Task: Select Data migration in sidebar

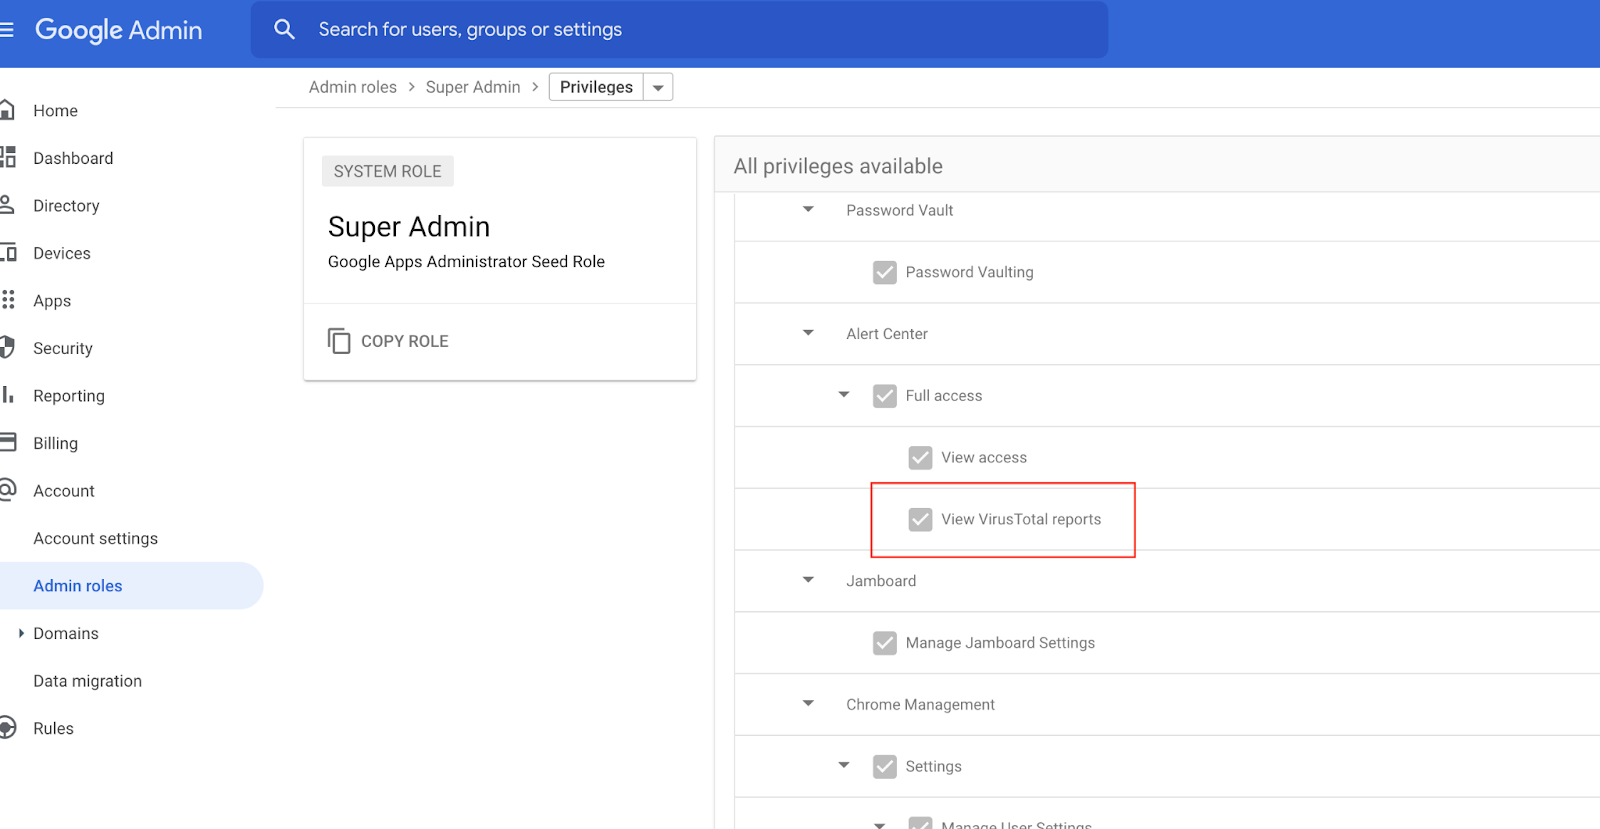Action: tap(87, 681)
